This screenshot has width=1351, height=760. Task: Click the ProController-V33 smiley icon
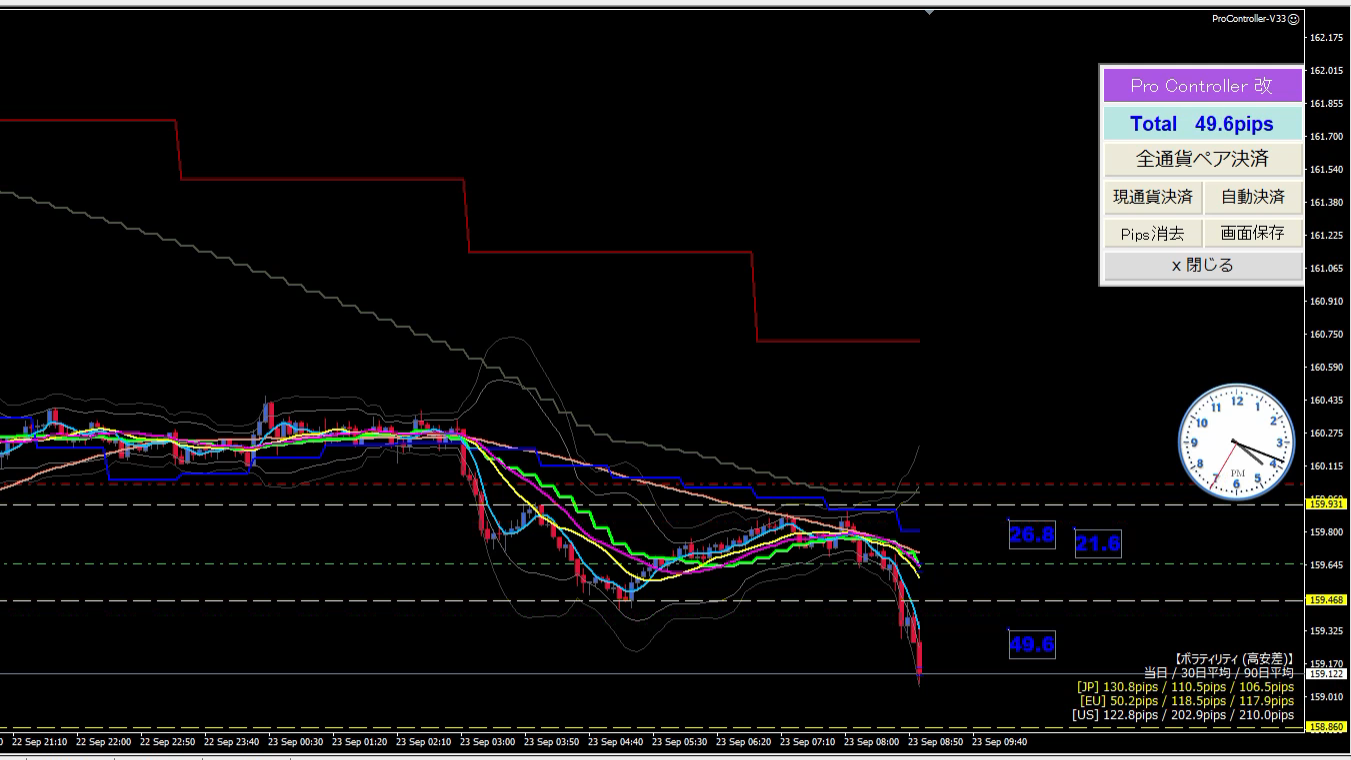(1293, 19)
